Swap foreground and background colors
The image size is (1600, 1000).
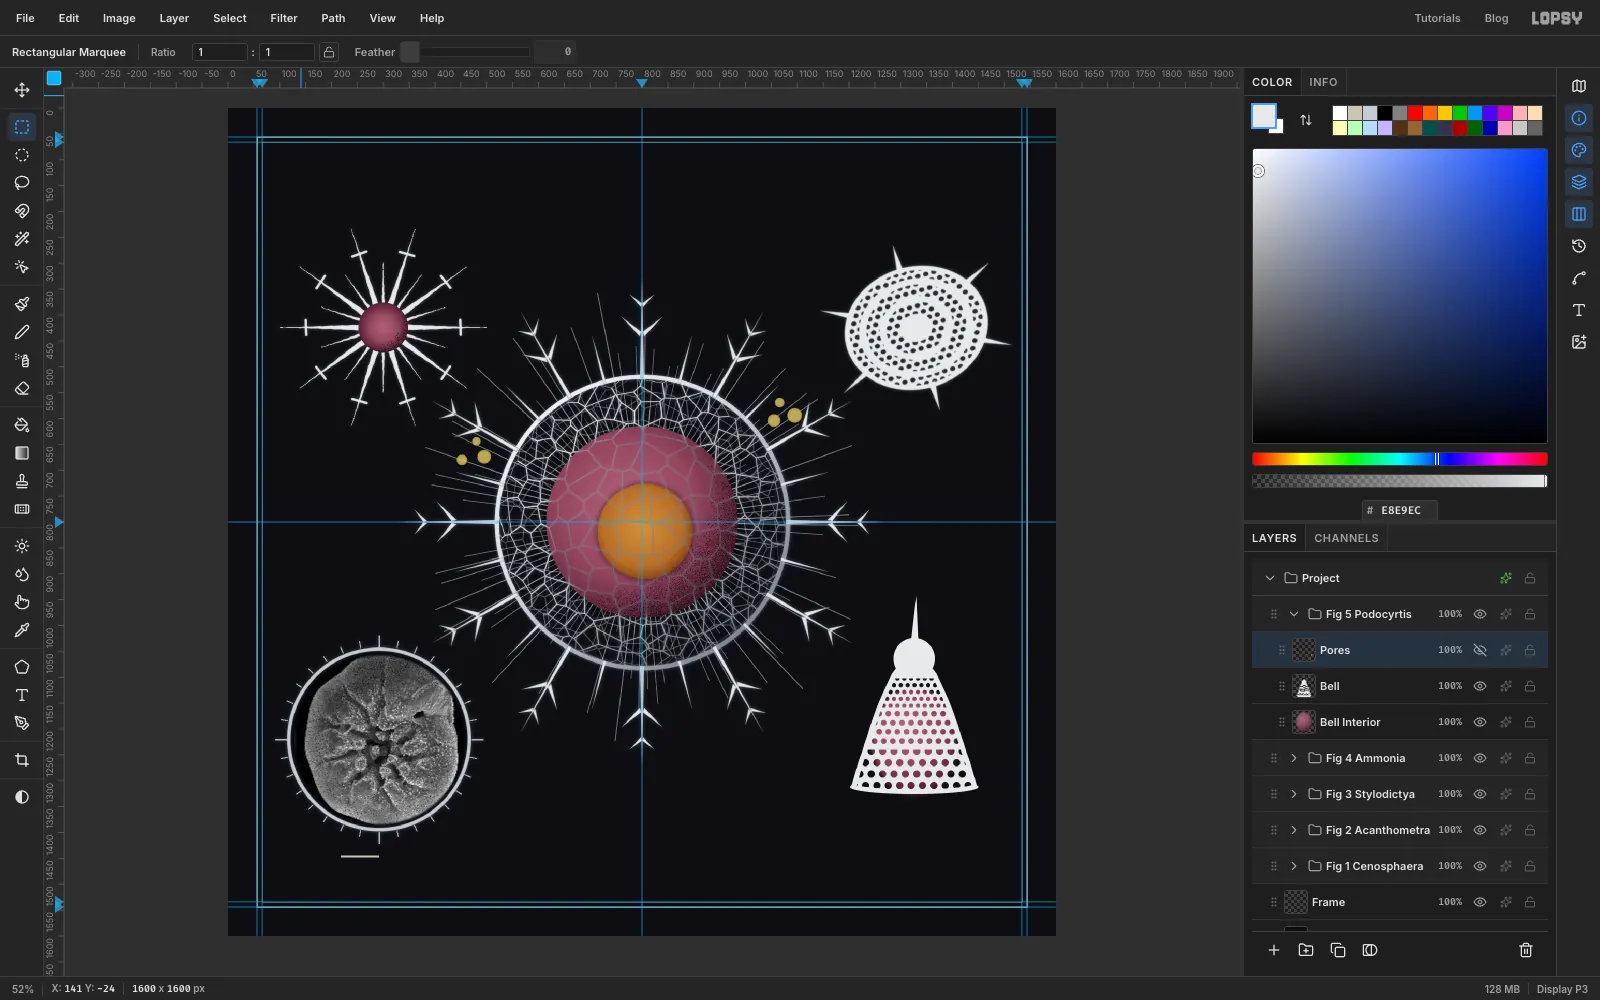click(x=1306, y=120)
